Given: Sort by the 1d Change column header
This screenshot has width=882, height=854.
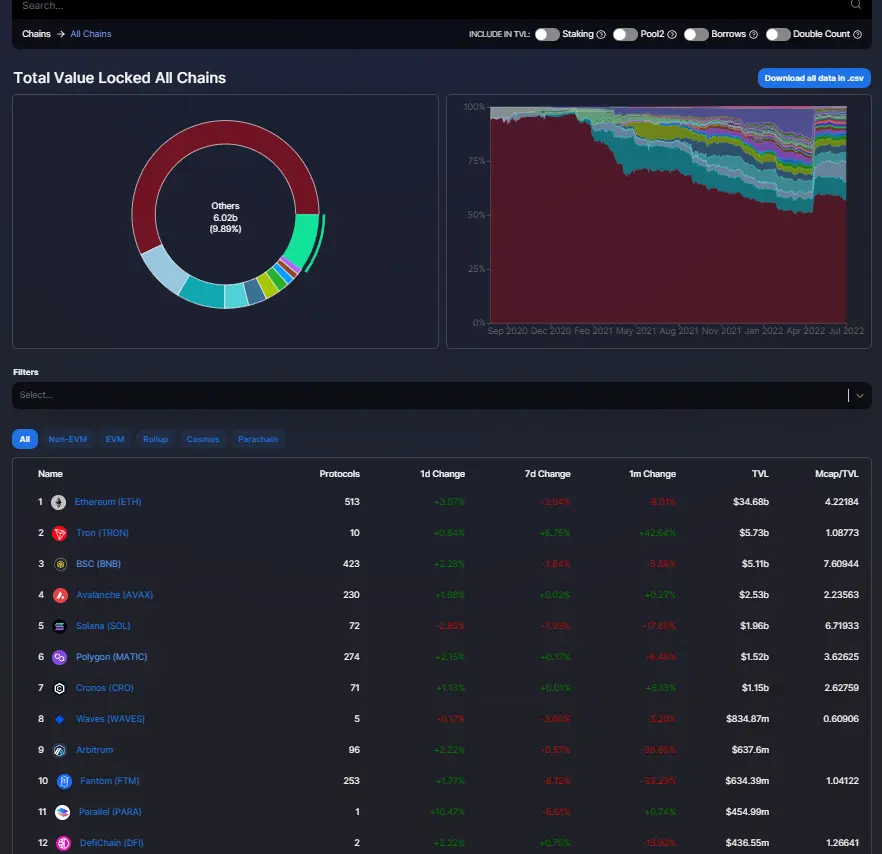Looking at the screenshot, I should coord(442,474).
